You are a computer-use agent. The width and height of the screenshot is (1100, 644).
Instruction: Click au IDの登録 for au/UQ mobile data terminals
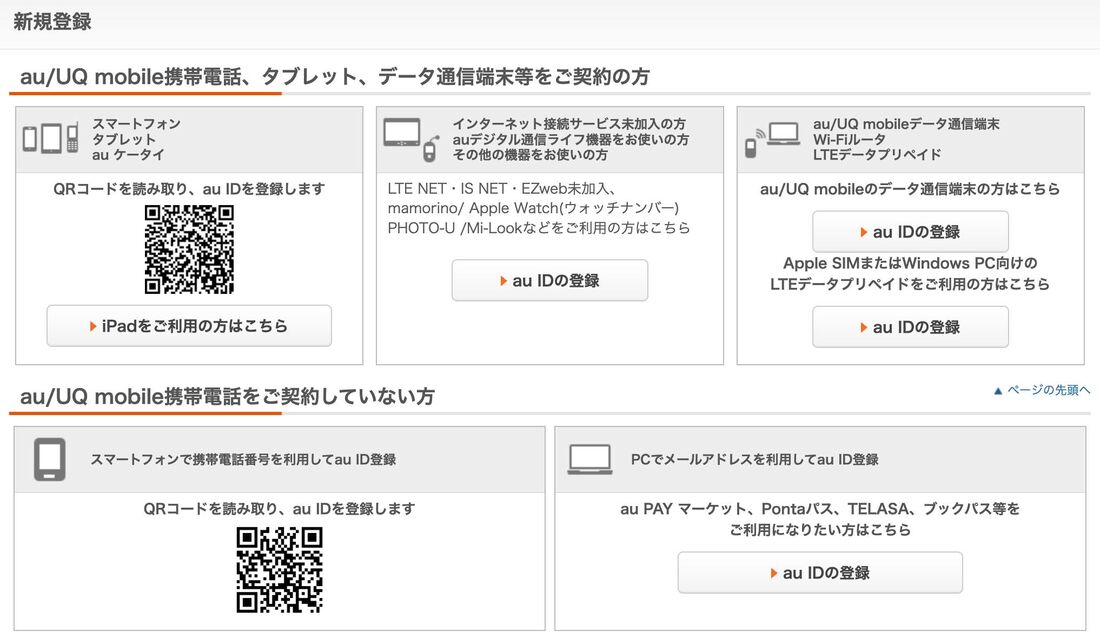tap(911, 232)
